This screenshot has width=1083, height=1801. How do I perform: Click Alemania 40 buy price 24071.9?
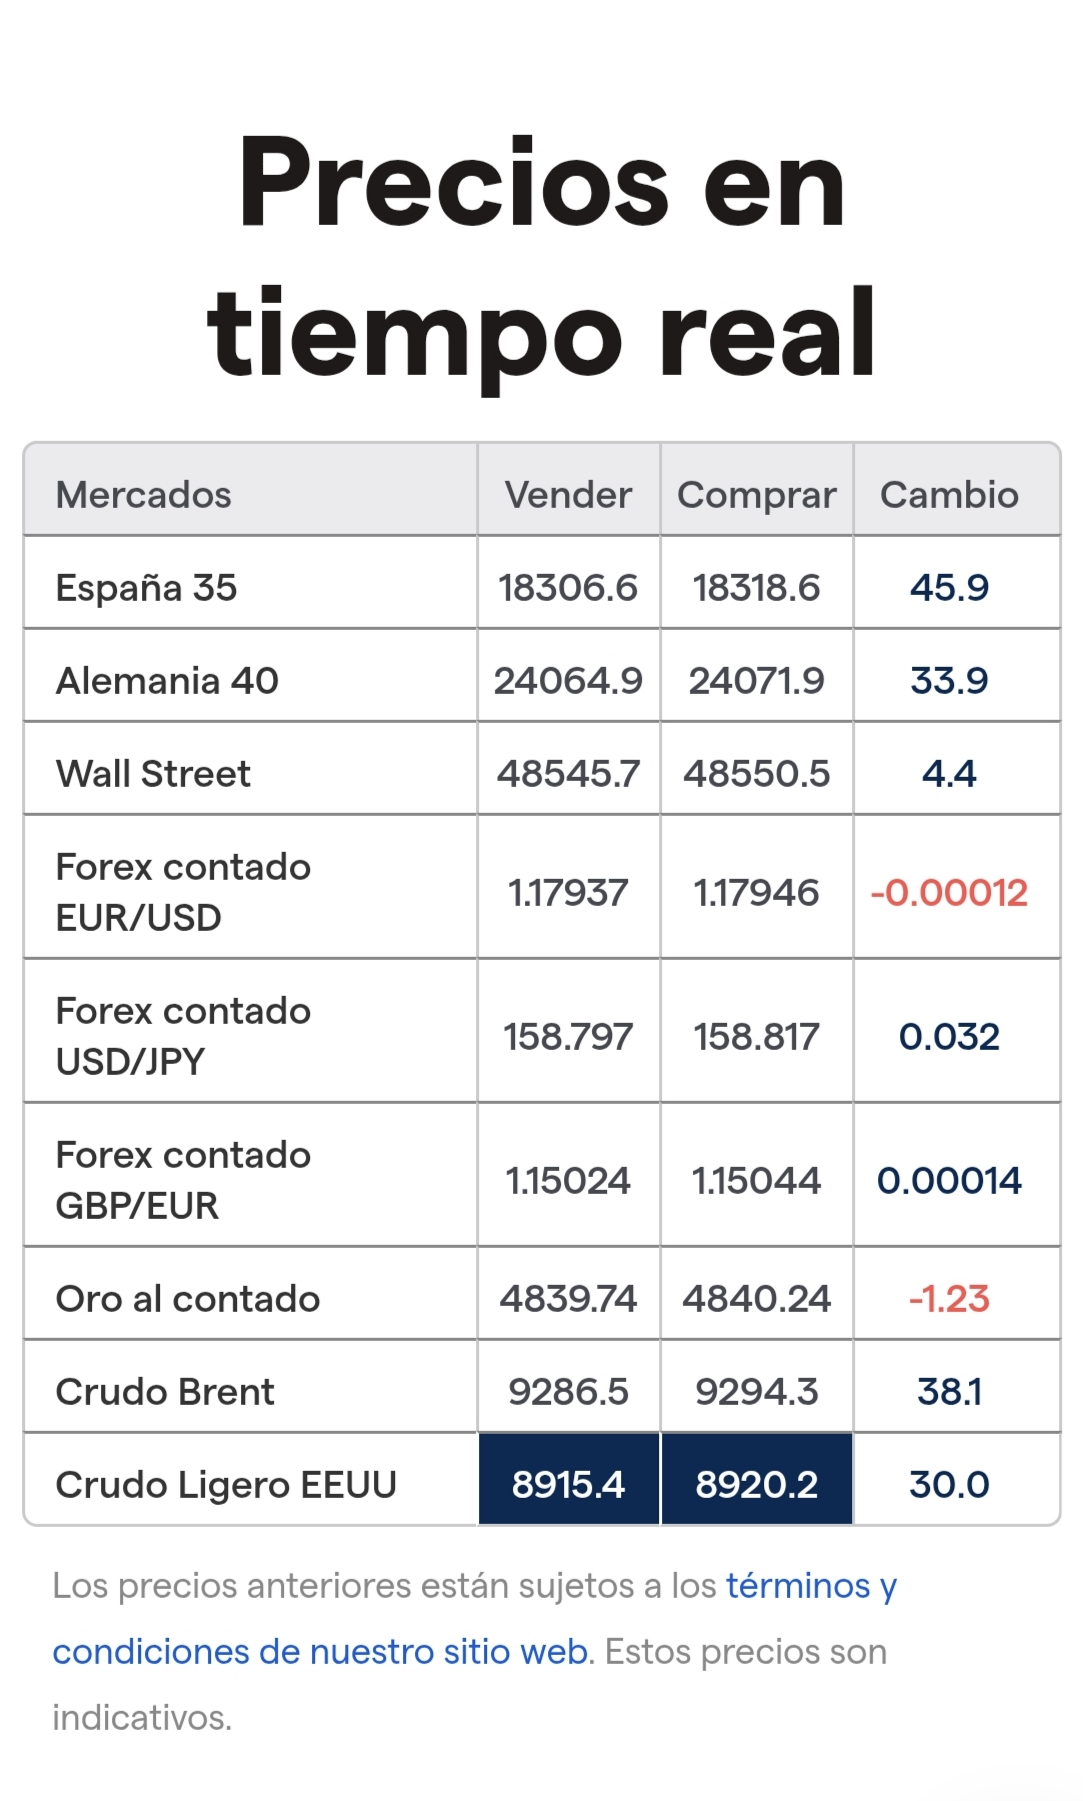[756, 681]
